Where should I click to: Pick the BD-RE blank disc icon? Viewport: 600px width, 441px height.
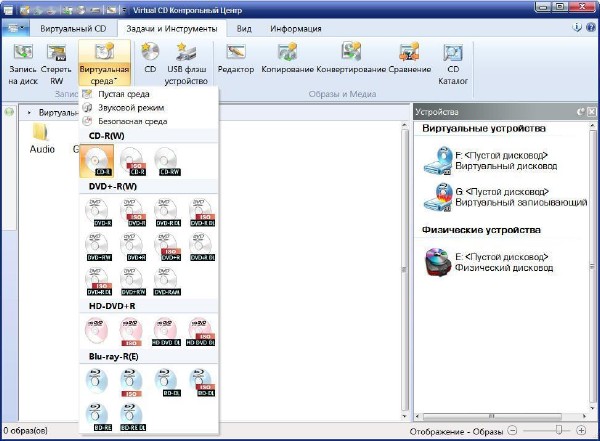pos(99,412)
